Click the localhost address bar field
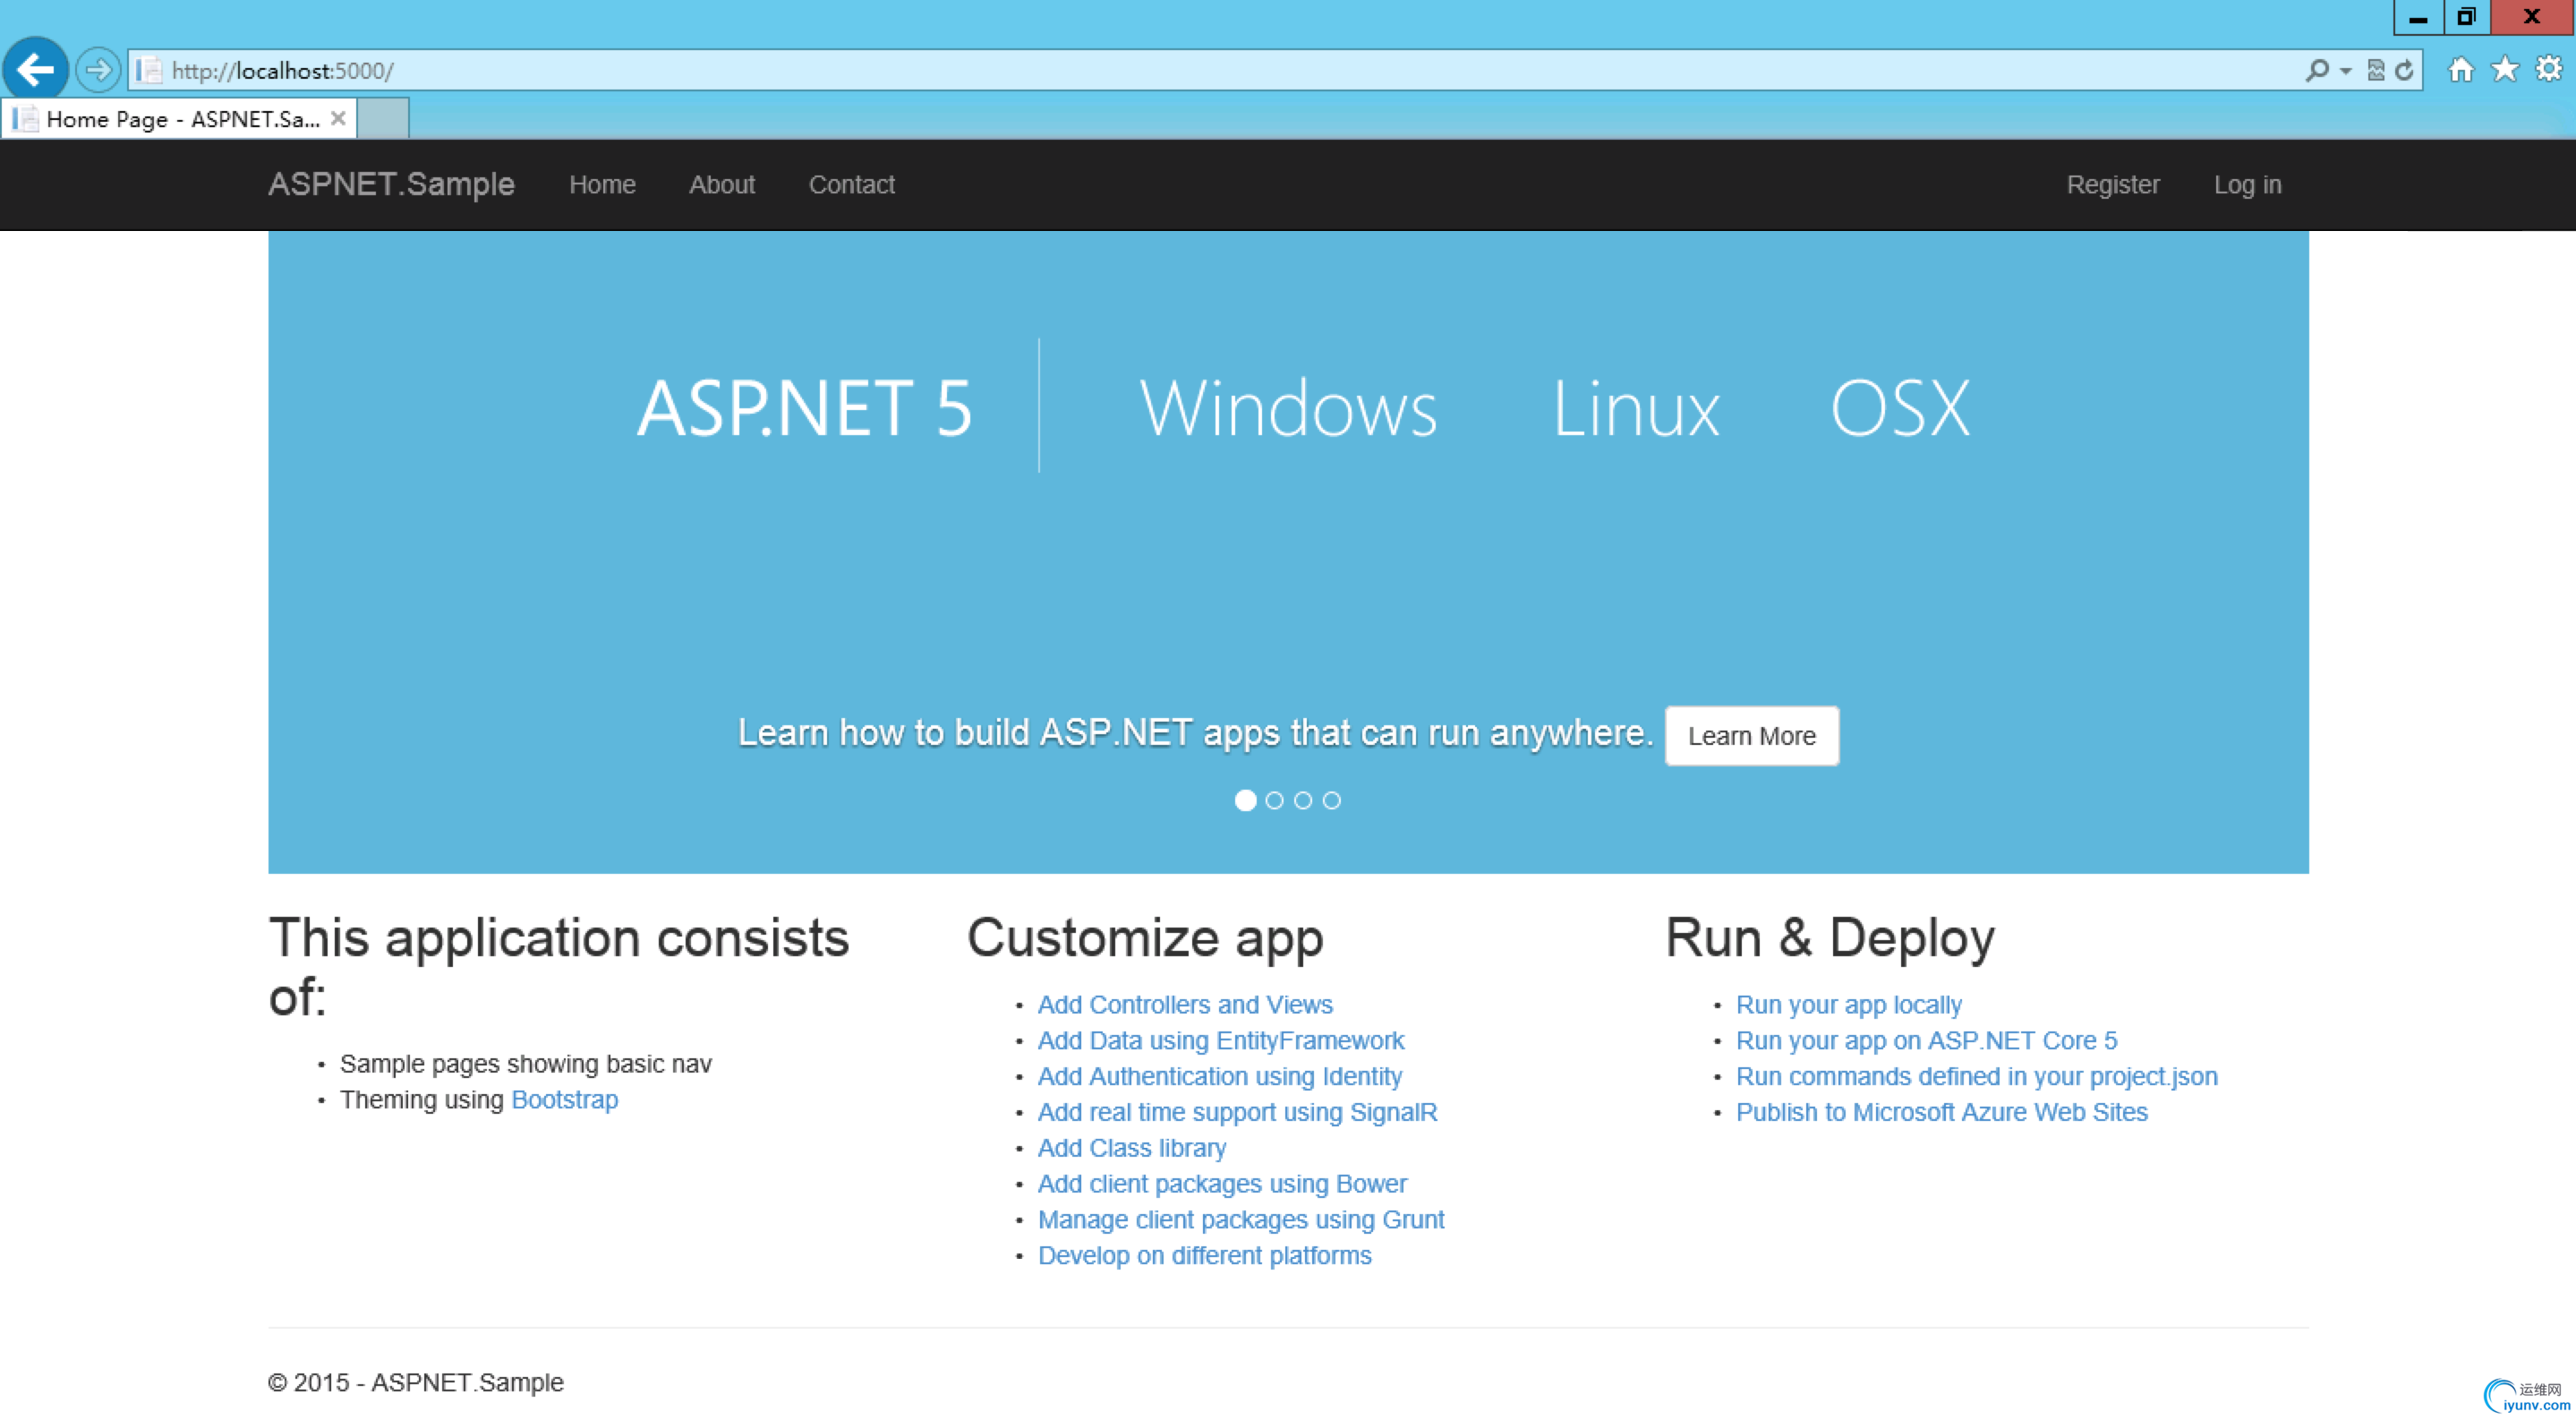Screen dimensions: 2576x1420 coord(1200,70)
